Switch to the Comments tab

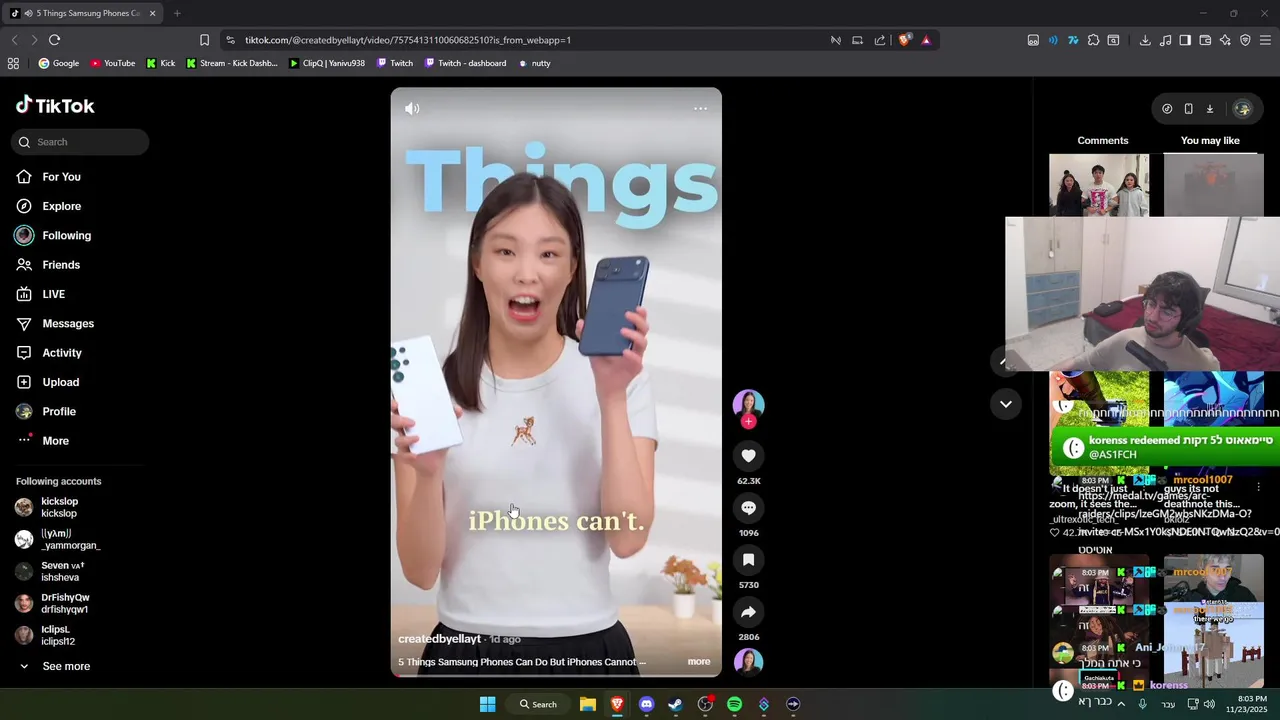click(1102, 140)
